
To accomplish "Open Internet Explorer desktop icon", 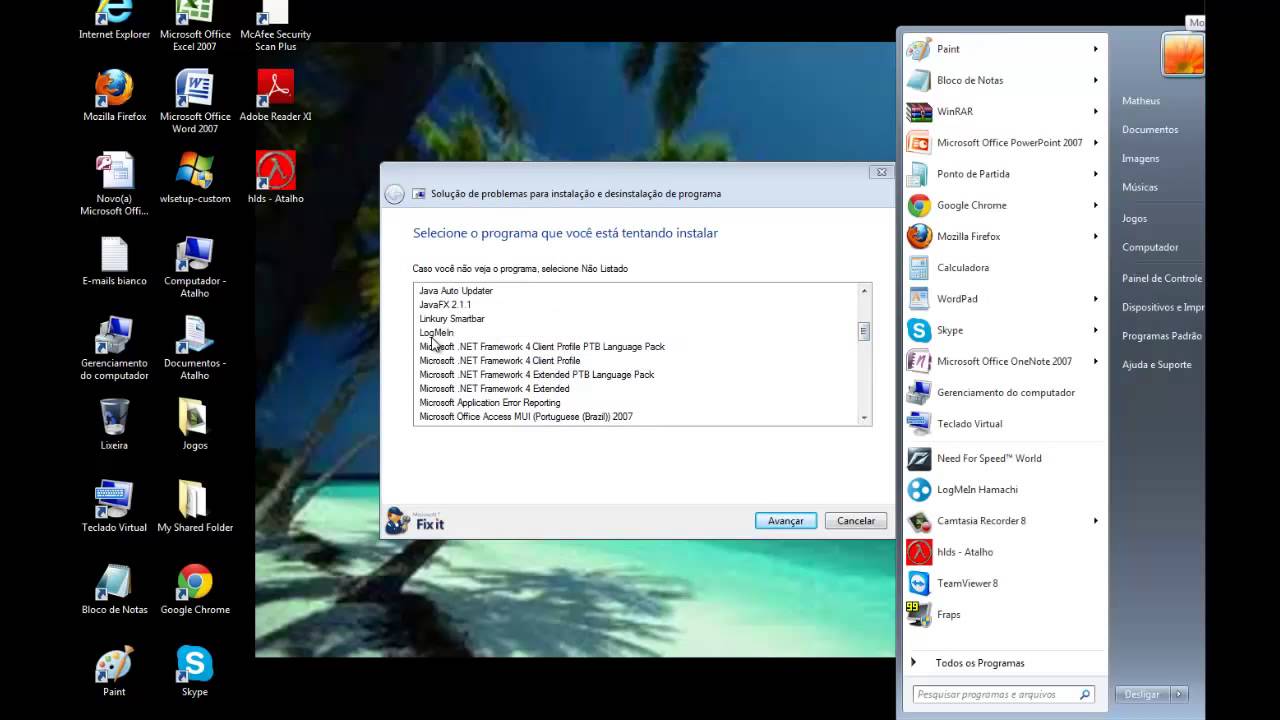I will pyautogui.click(x=114, y=20).
